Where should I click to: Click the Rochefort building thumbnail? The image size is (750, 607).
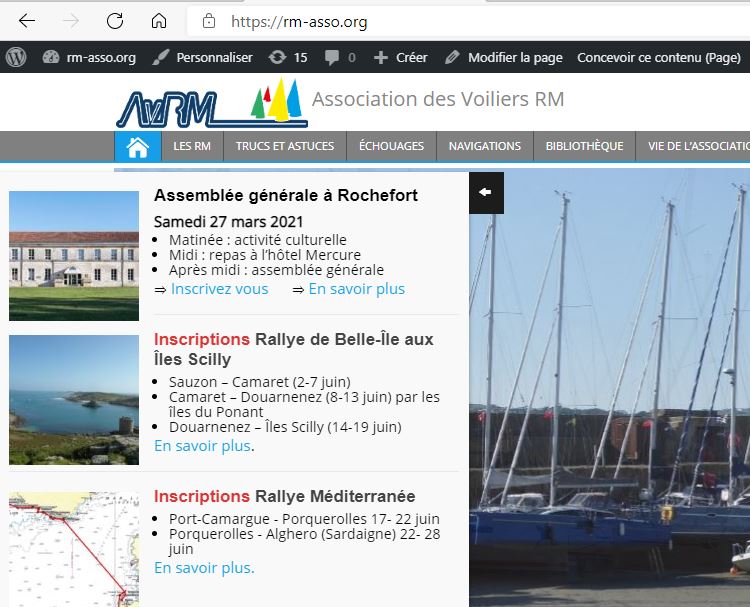pos(74,256)
